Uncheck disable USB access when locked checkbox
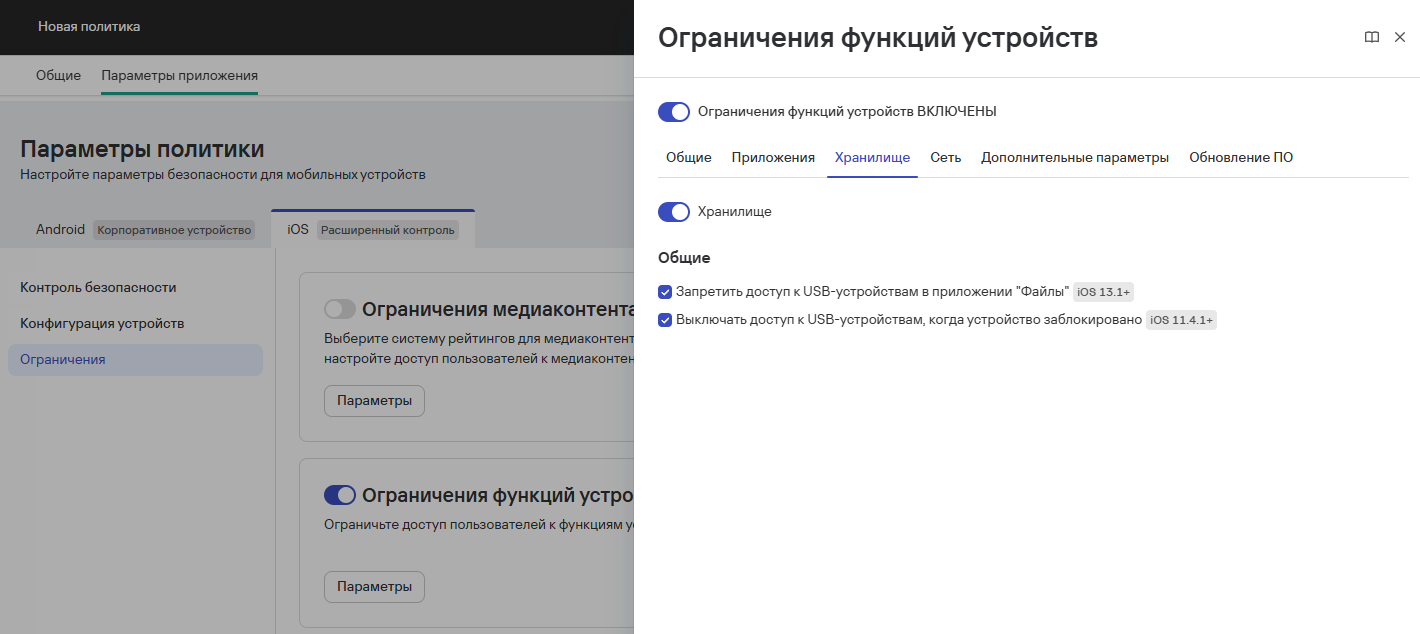This screenshot has width=1420, height=634. click(x=665, y=320)
